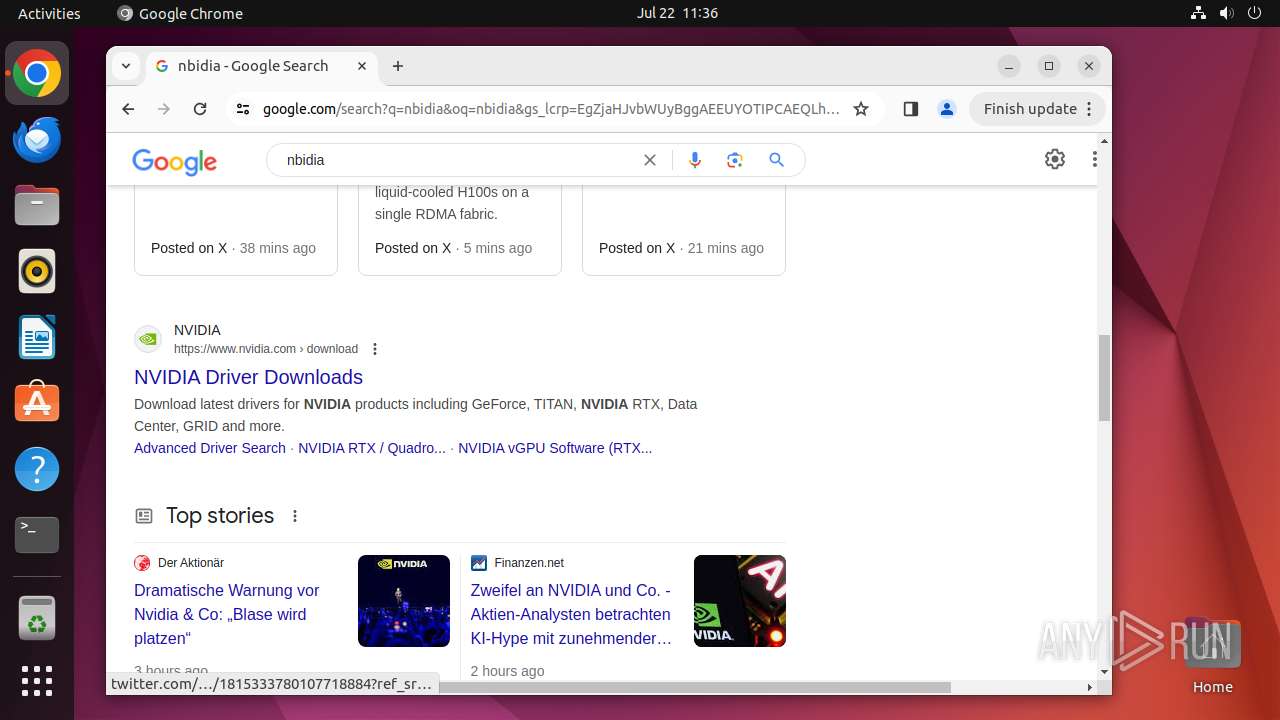Open Ubuntu Software from dock
The width and height of the screenshot is (1280, 720).
point(37,403)
